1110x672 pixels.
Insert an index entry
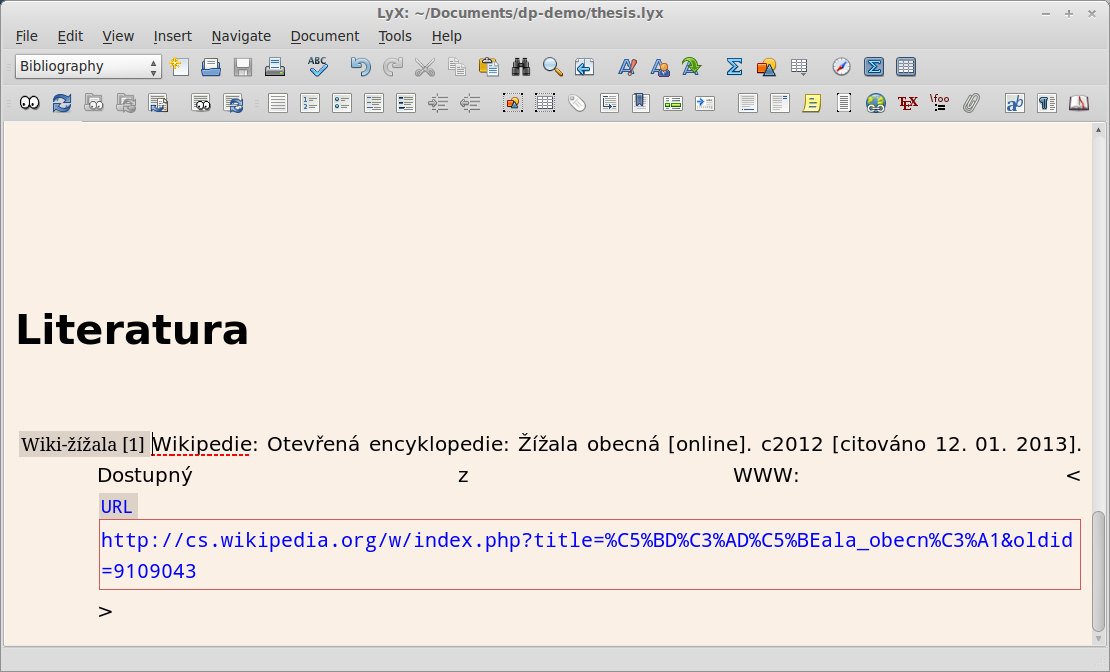[x=673, y=103]
